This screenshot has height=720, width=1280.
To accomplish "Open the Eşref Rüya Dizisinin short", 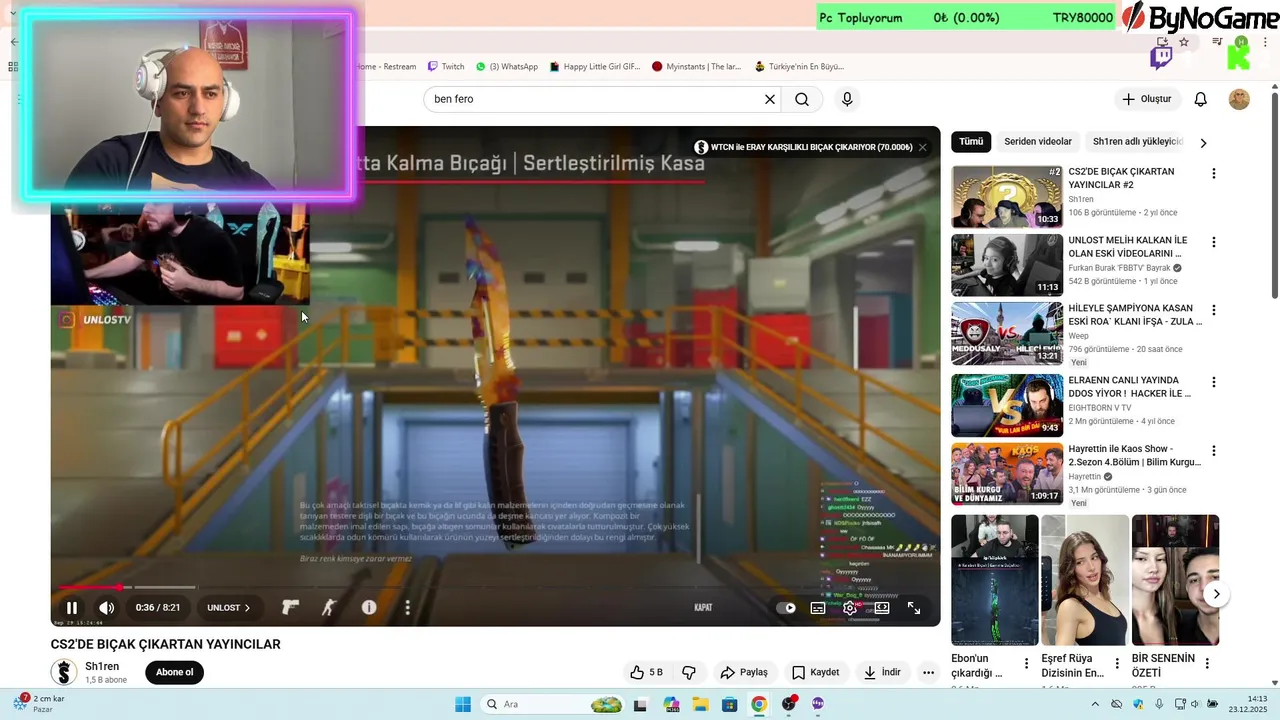I will [x=1085, y=580].
